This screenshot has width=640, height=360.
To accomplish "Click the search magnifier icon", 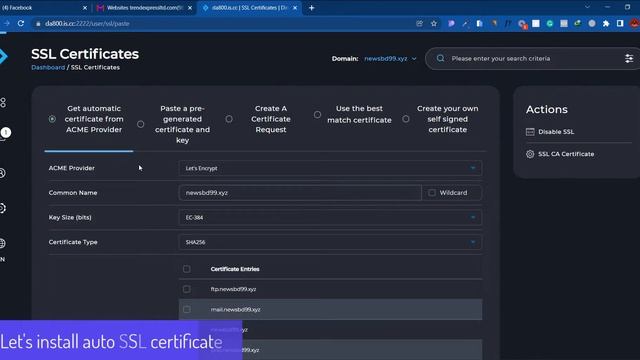I will point(440,58).
